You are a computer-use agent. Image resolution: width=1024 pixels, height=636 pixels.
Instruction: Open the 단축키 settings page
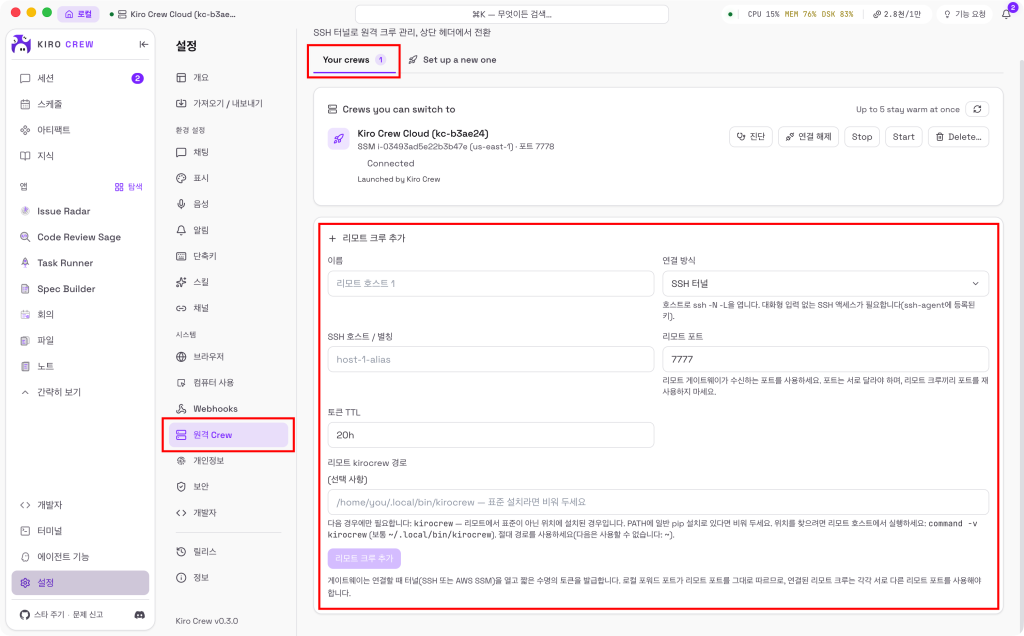228,256
